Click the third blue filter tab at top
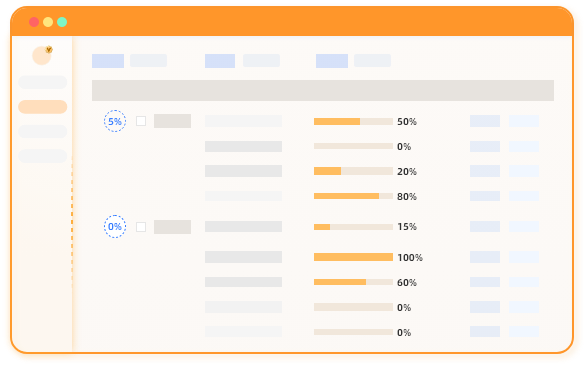 click(332, 61)
